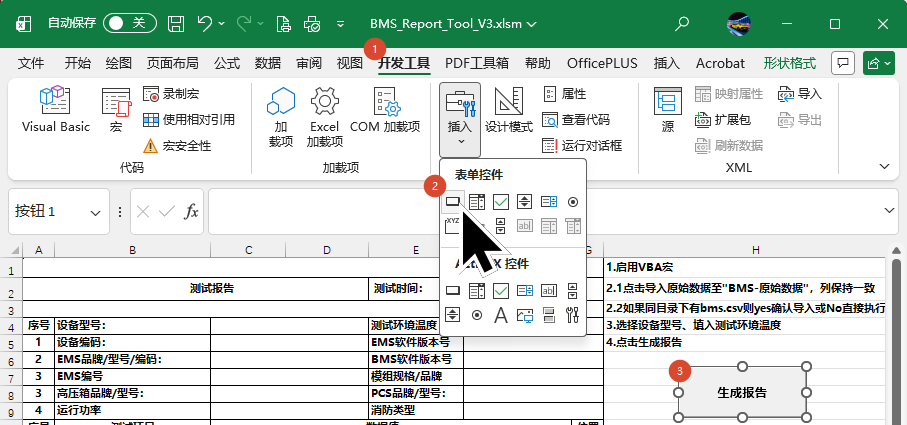
Task: Click the 生成报告 button
Action: (x=742, y=392)
